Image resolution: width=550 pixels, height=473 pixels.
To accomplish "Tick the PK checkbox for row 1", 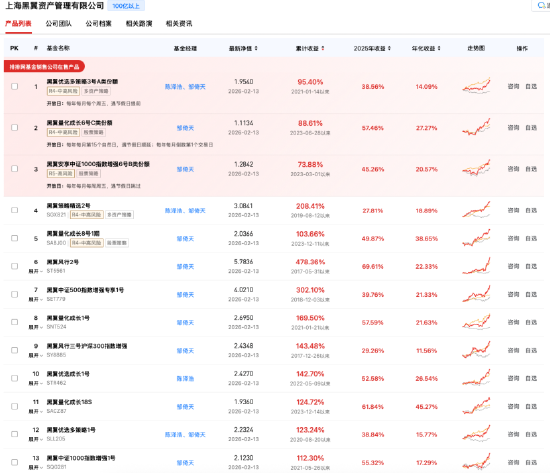I will click(x=14, y=86).
